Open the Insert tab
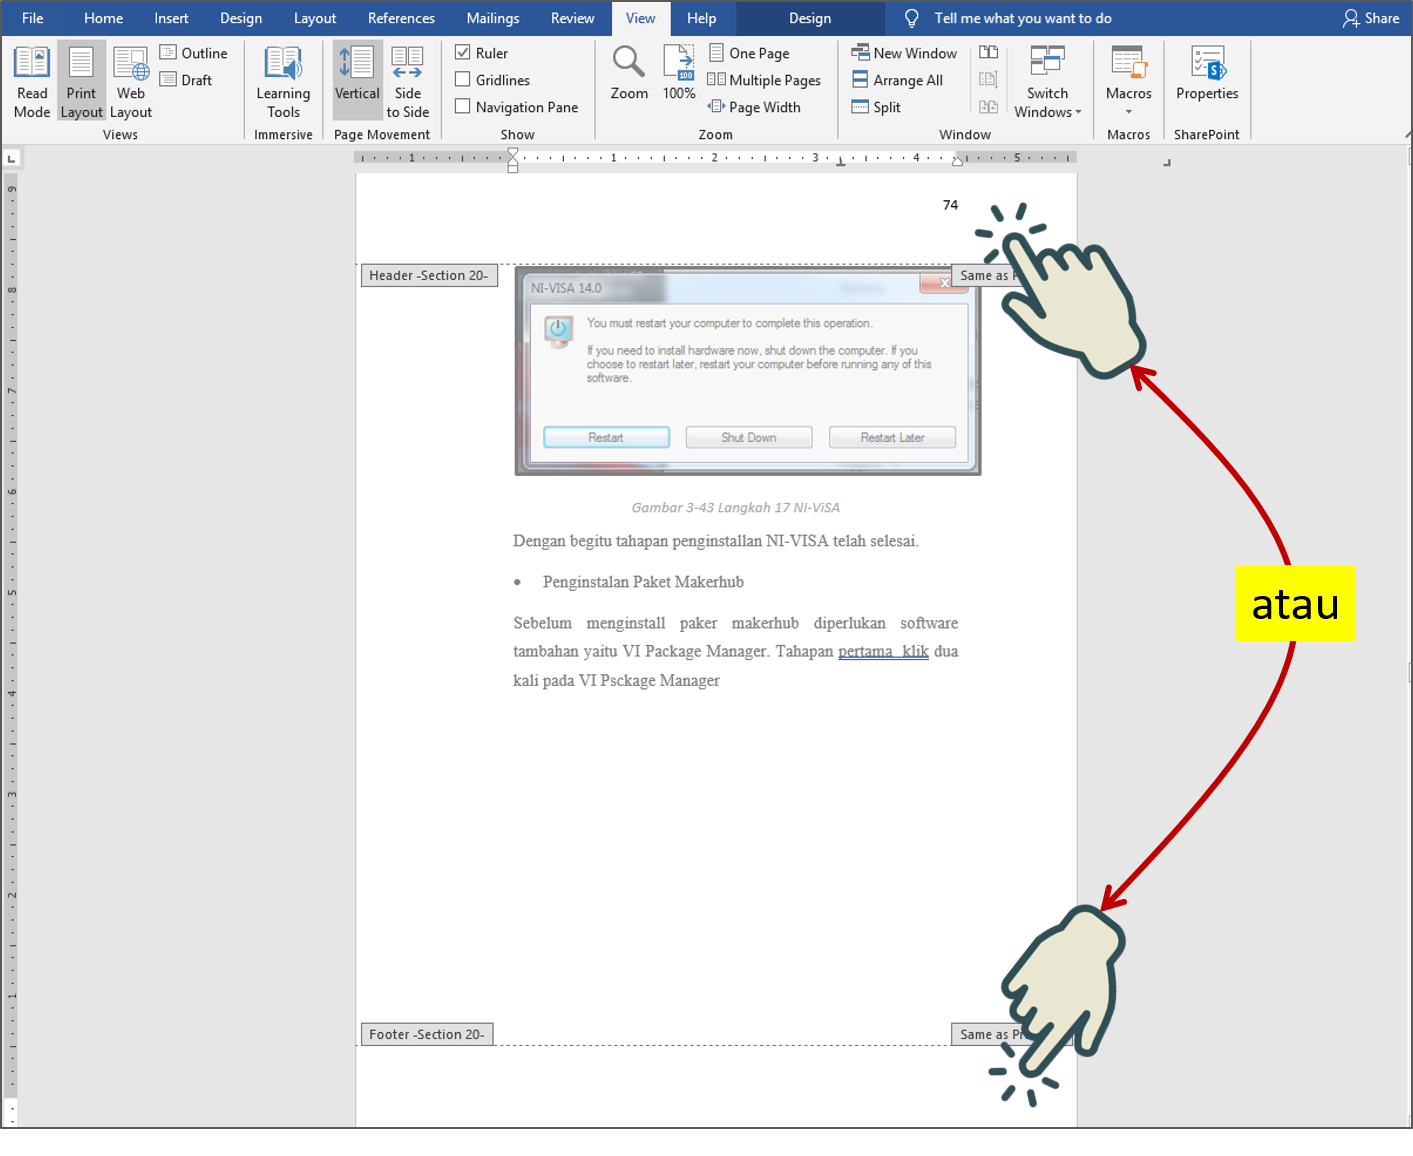The height and width of the screenshot is (1156, 1413). click(171, 18)
